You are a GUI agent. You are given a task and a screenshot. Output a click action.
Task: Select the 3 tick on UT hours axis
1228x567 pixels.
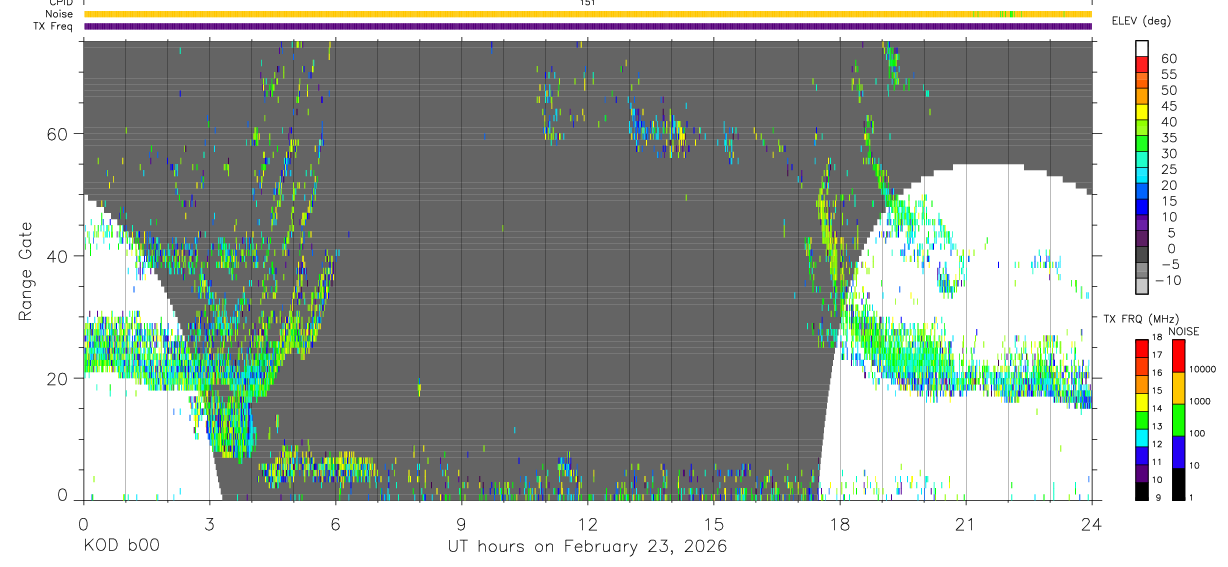[x=210, y=524]
